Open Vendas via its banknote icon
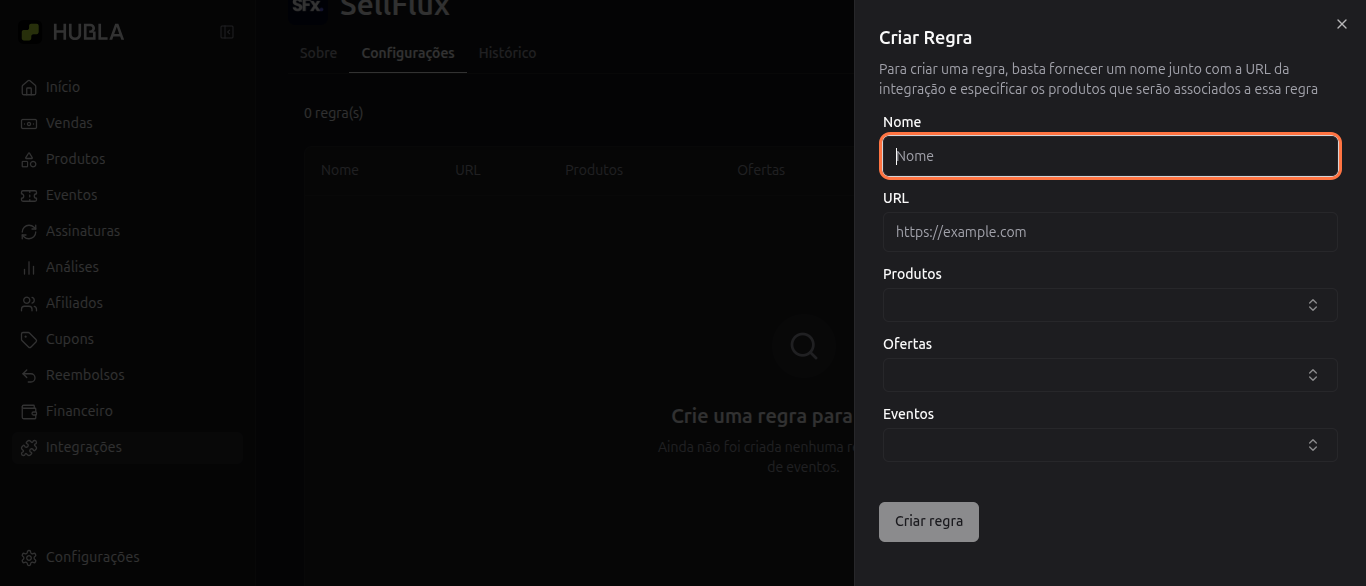 (x=29, y=124)
